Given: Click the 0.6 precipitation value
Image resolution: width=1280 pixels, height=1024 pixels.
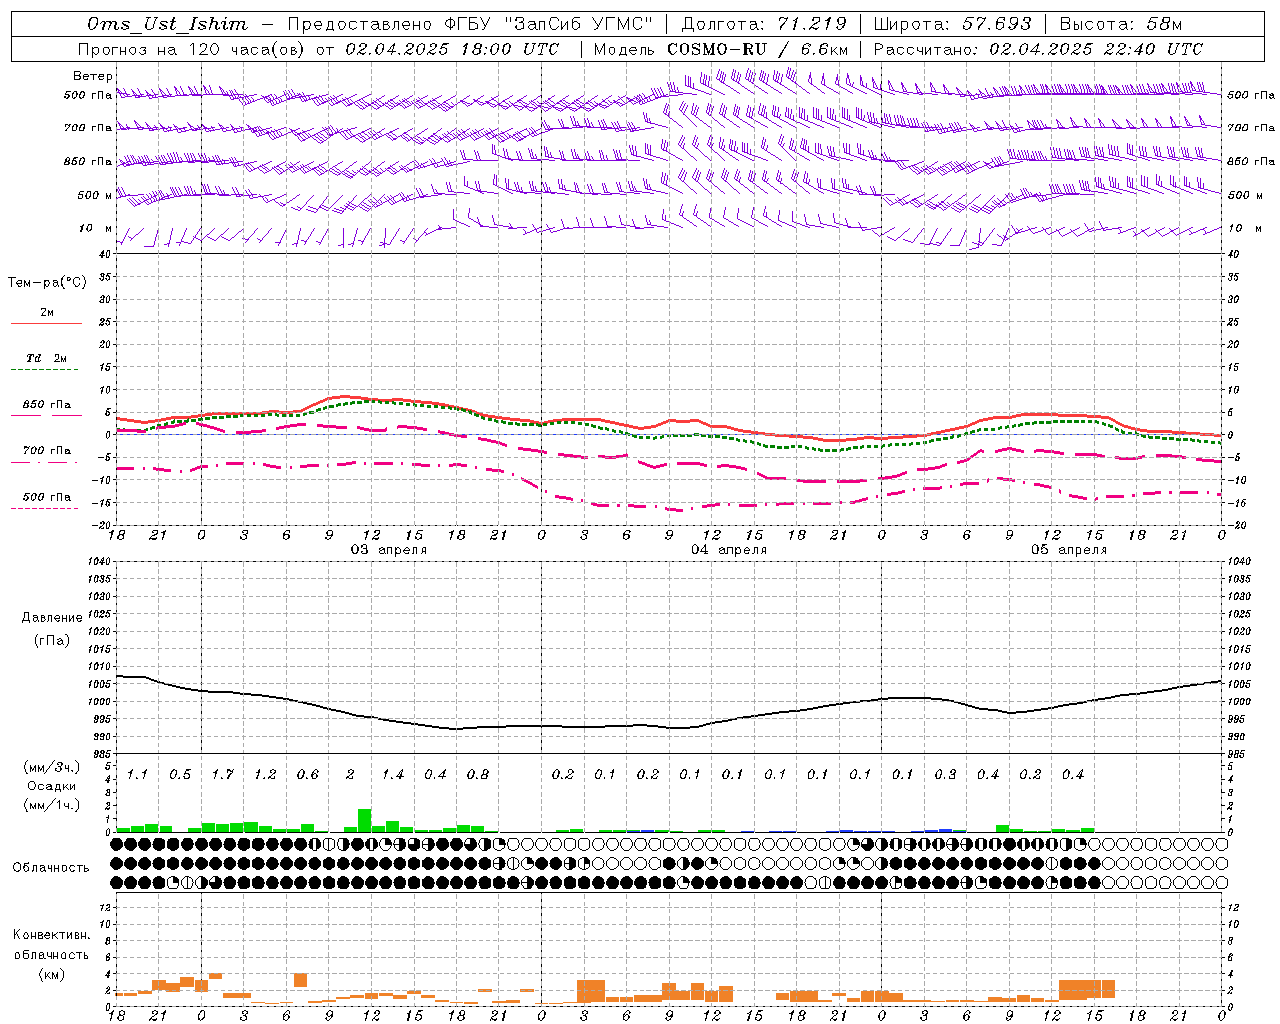Looking at the screenshot, I should click(308, 775).
